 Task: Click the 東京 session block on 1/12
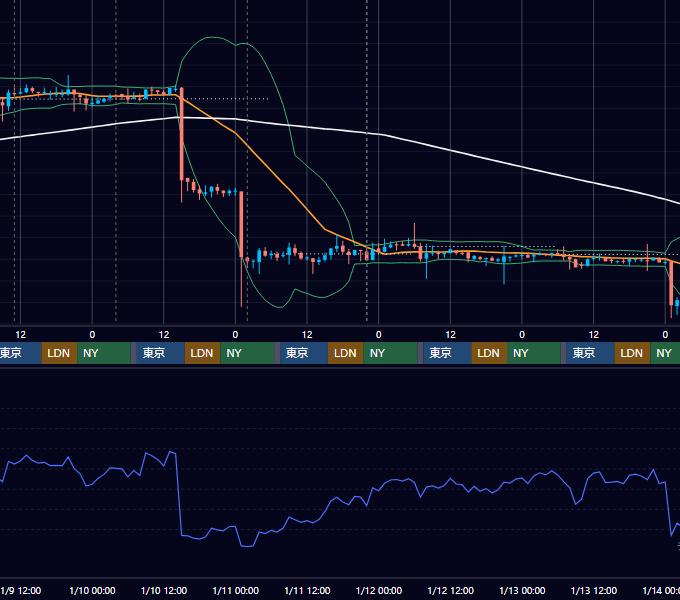pos(447,353)
